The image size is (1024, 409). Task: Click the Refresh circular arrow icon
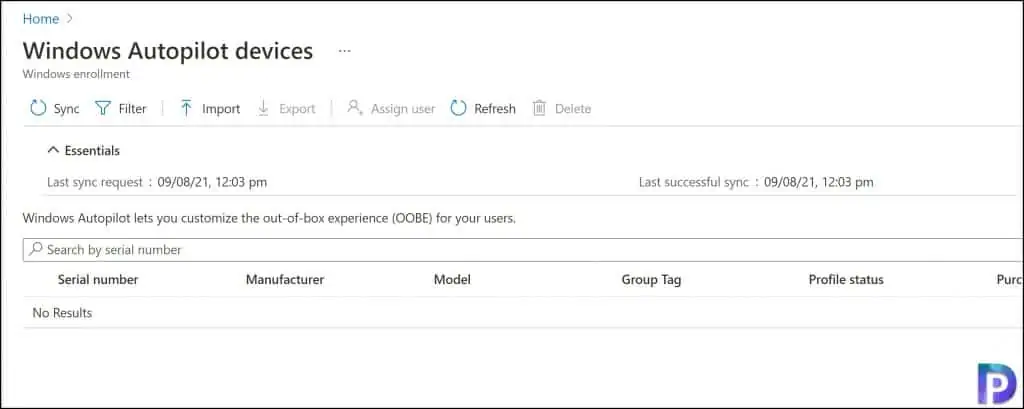coord(458,108)
